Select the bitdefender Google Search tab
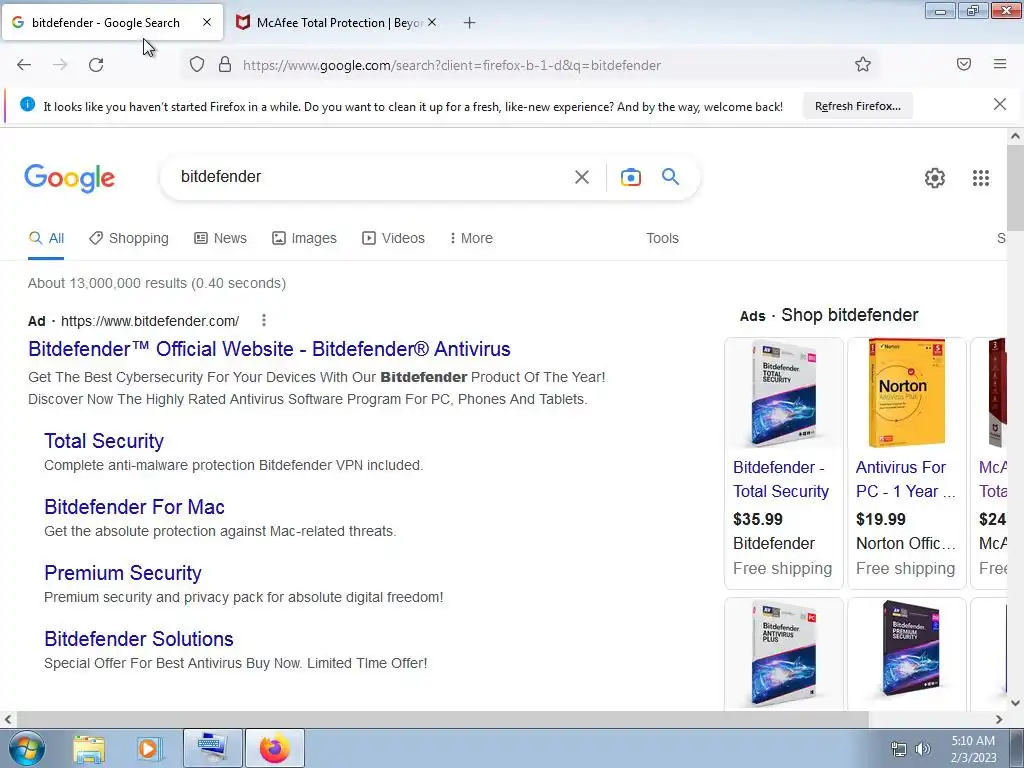The height and width of the screenshot is (768, 1024). click(x=112, y=23)
